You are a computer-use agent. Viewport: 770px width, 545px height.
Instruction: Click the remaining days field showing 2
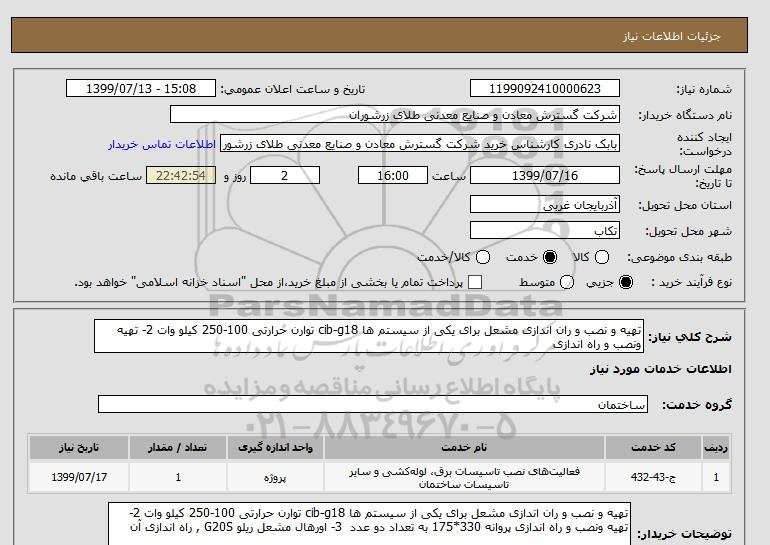pos(285,175)
